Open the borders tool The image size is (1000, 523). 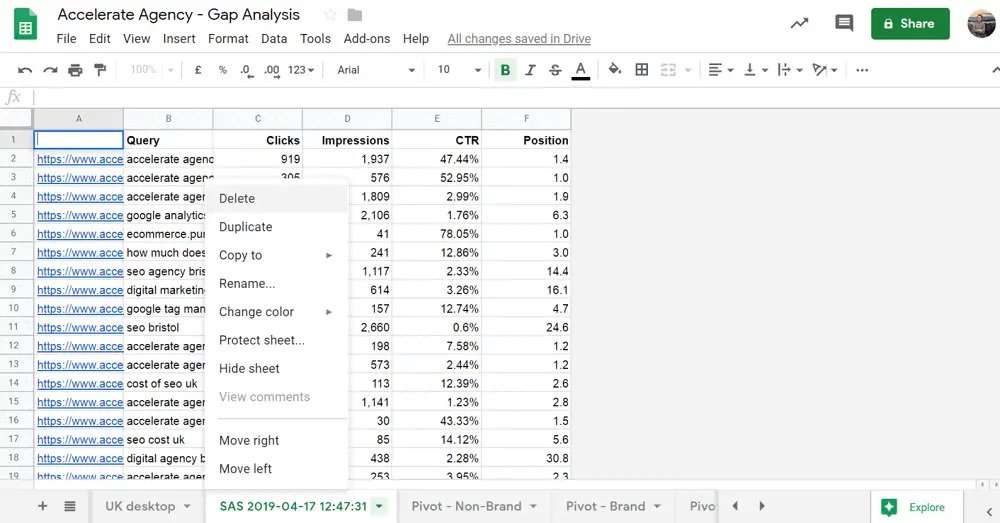coord(642,70)
